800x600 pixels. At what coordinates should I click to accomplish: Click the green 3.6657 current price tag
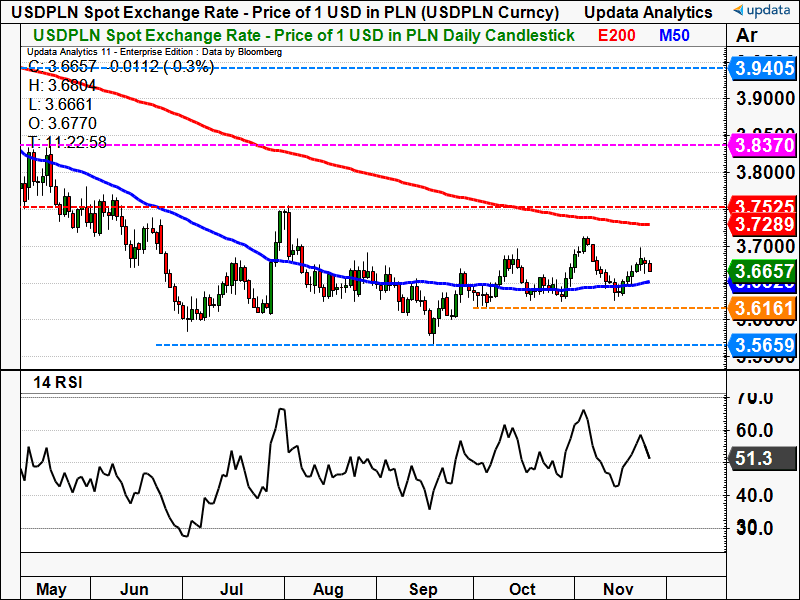coord(762,271)
